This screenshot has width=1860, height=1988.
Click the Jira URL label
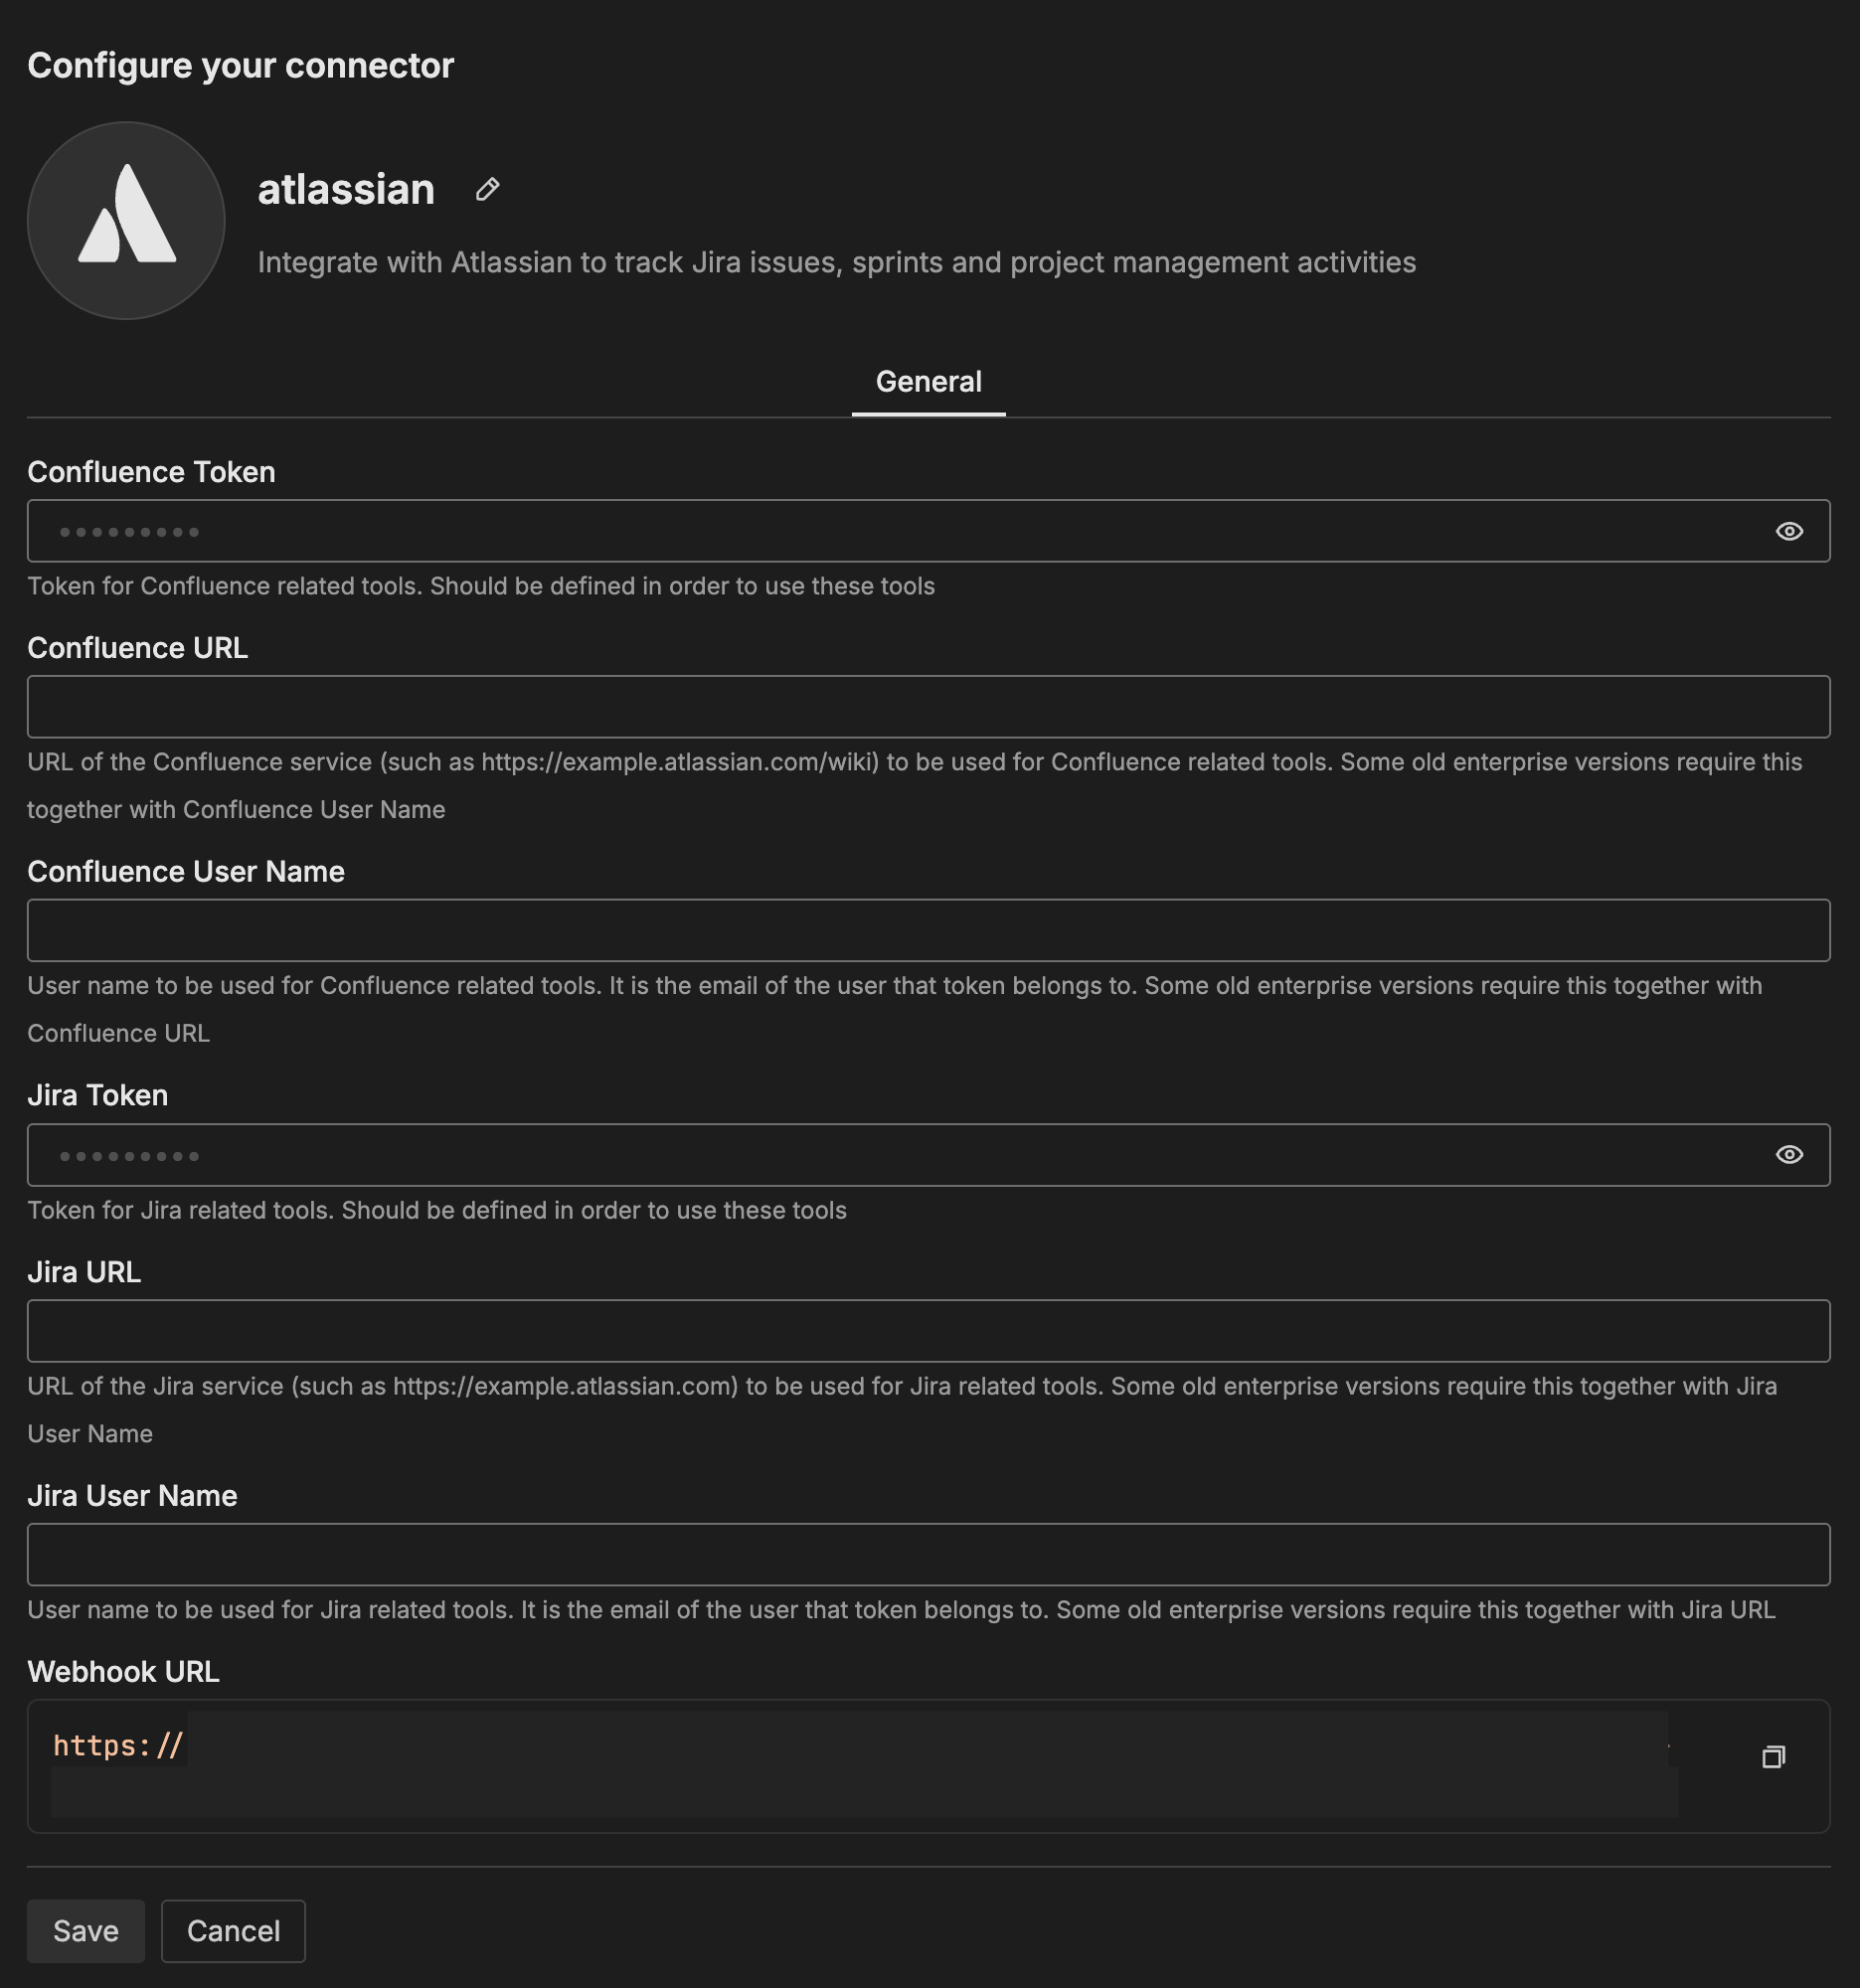(x=84, y=1272)
